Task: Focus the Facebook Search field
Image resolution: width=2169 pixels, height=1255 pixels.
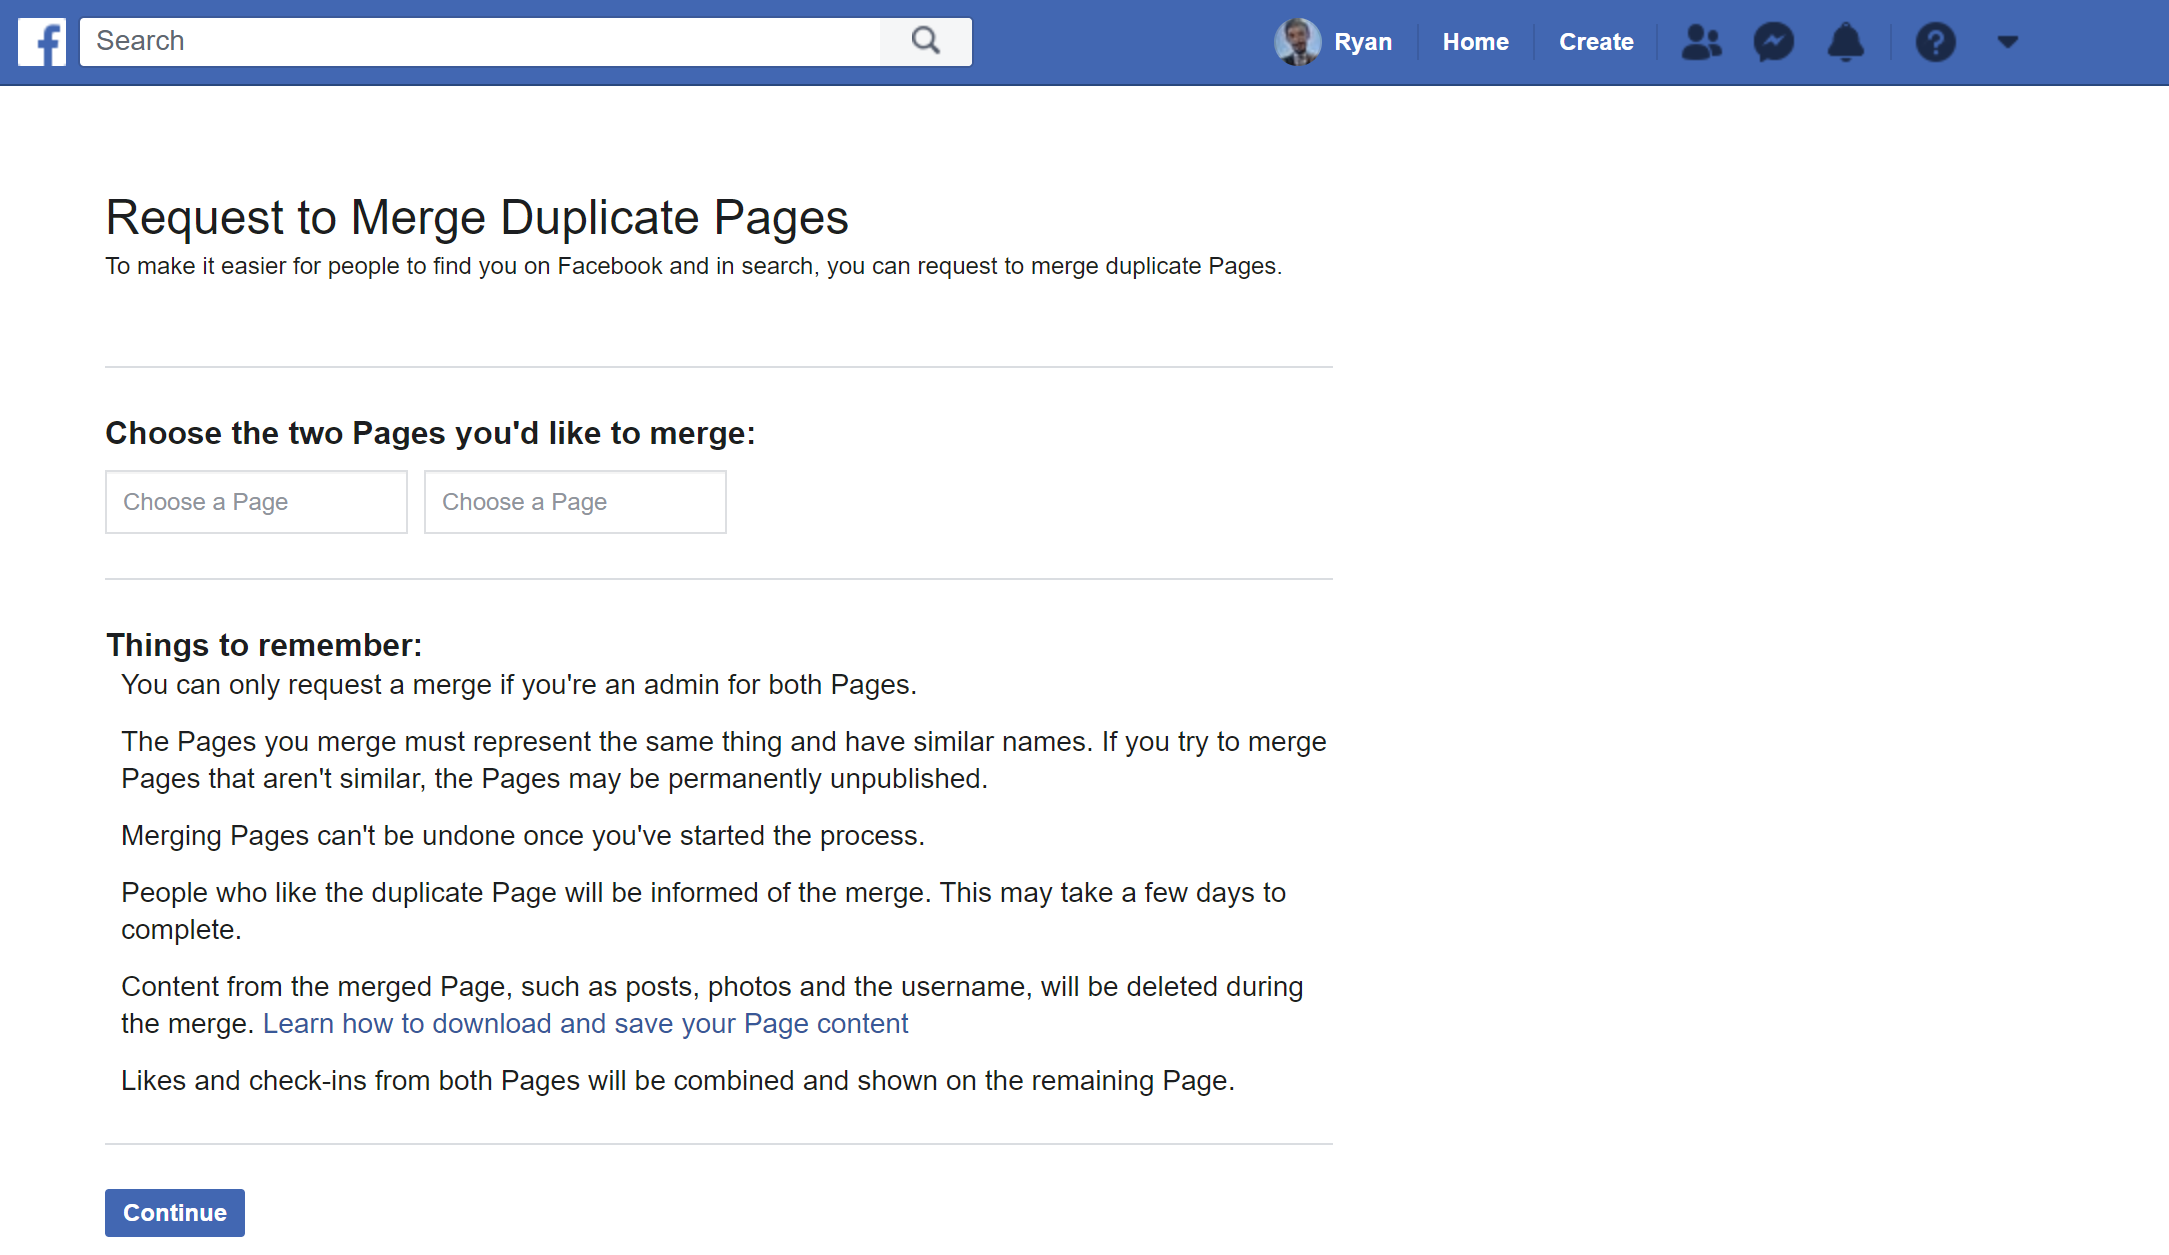Action: [x=480, y=41]
